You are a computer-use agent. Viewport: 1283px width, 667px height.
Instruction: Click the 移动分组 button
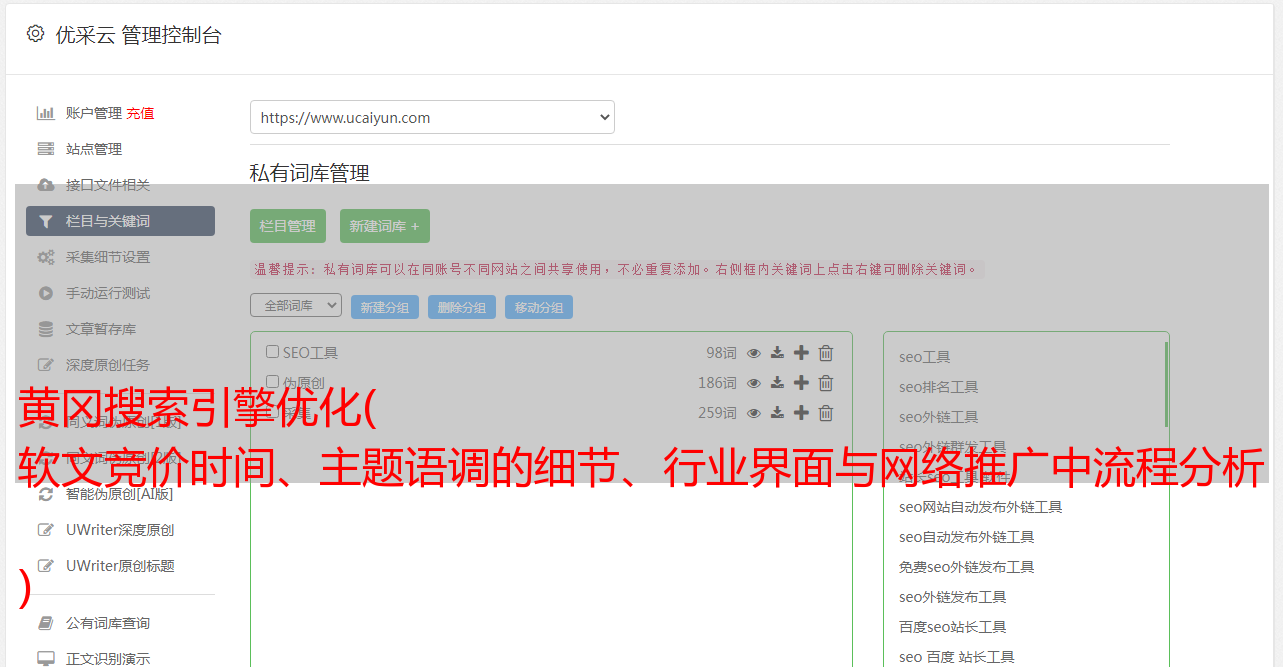539,307
